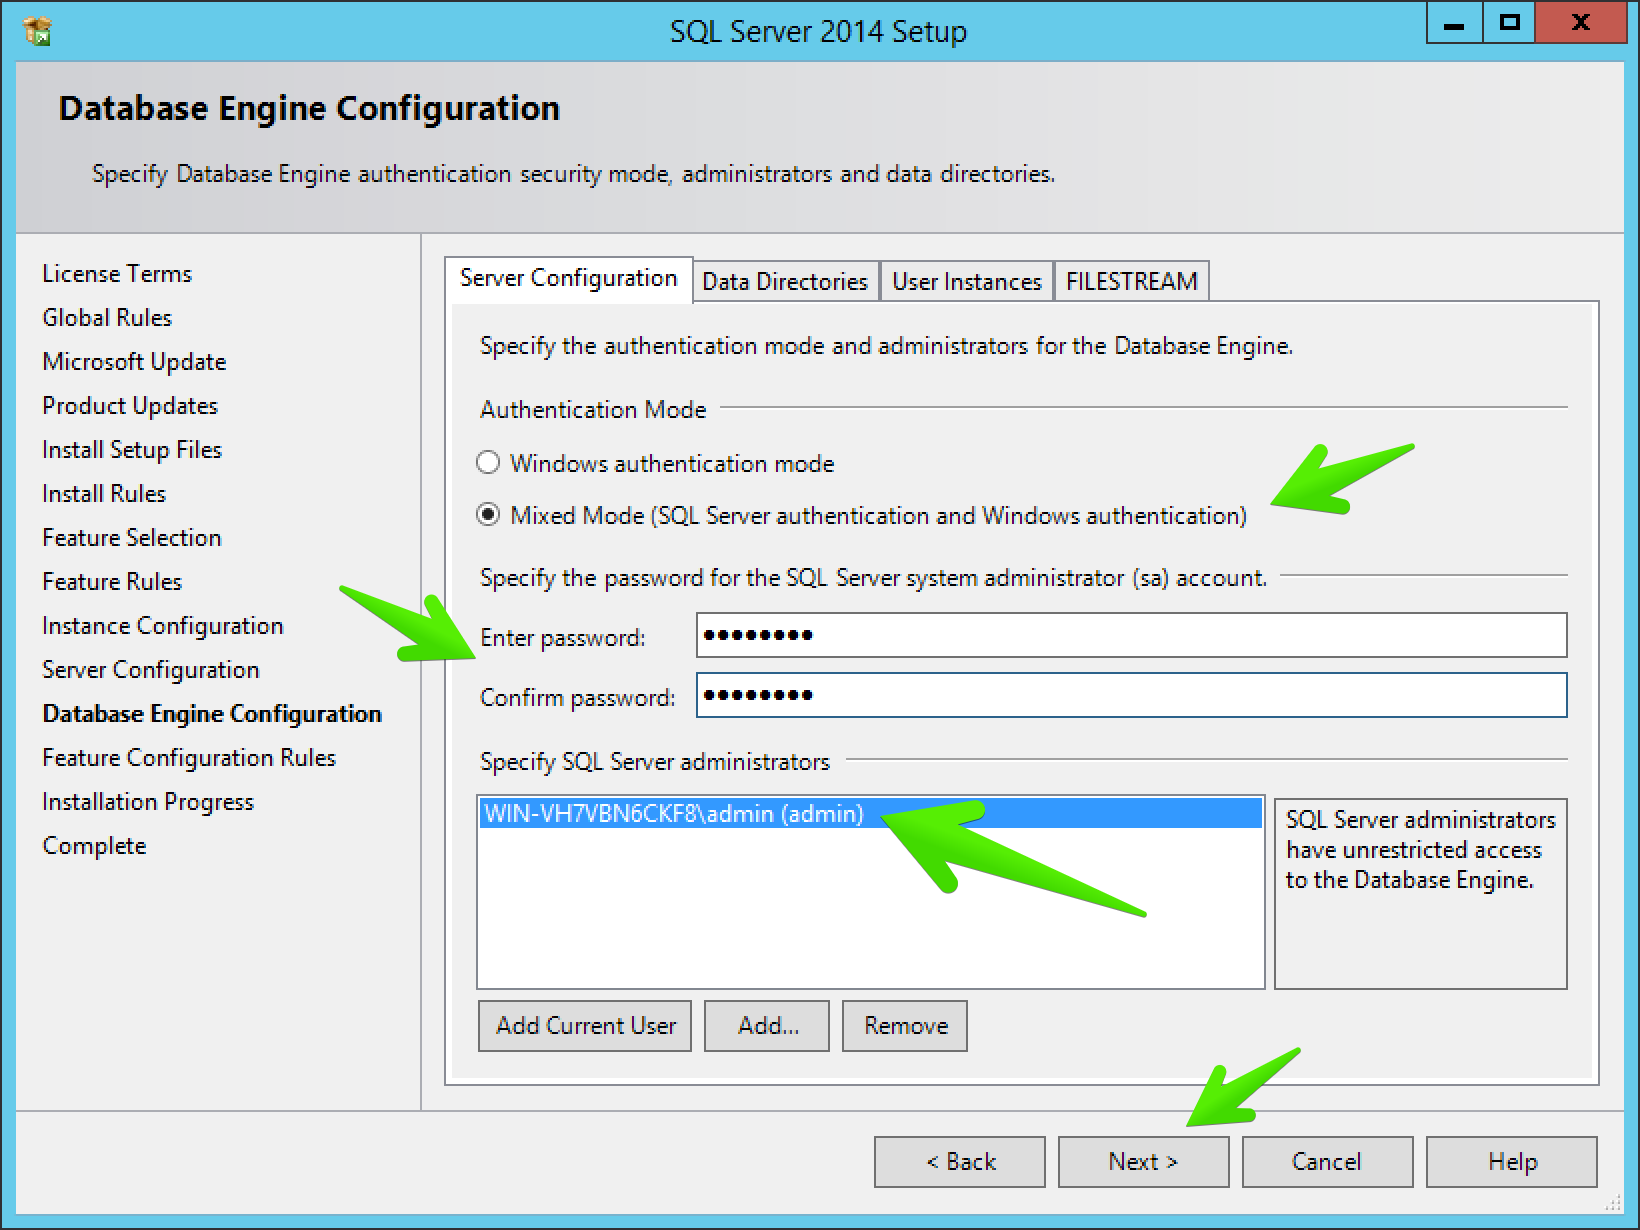Open the Data Directories tab
The height and width of the screenshot is (1230, 1640).
(785, 282)
